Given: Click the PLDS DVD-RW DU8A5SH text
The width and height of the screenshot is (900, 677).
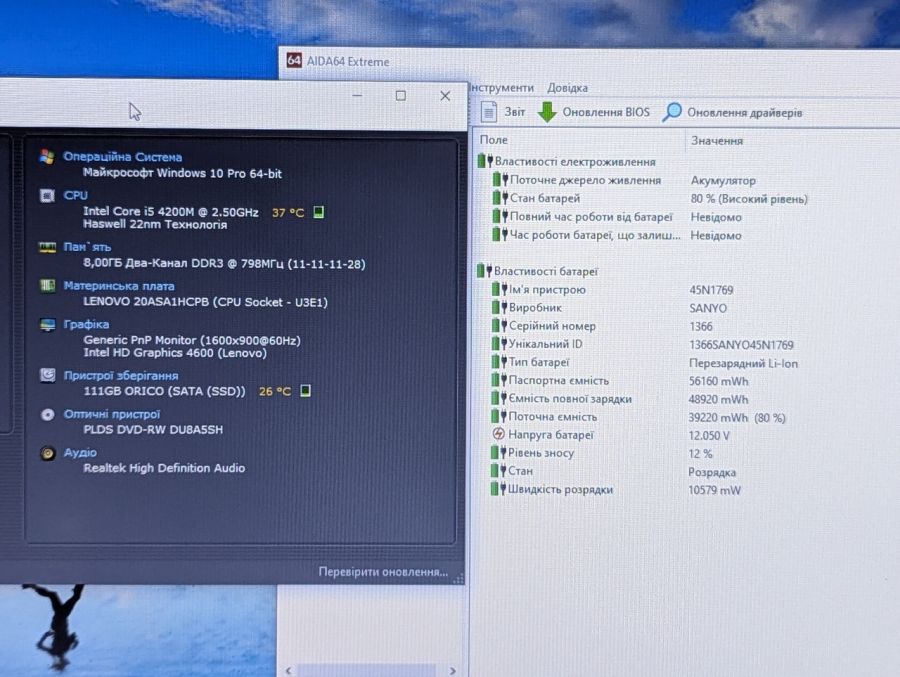Looking at the screenshot, I should click(153, 430).
